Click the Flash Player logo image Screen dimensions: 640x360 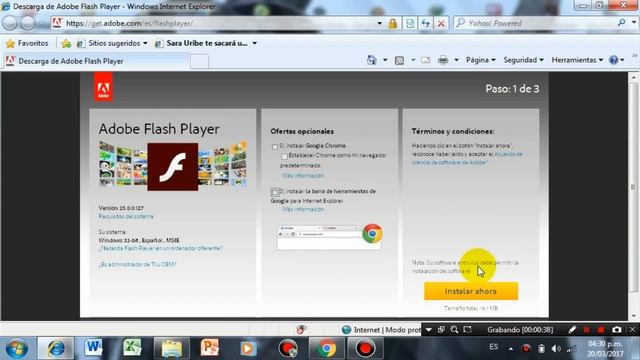(x=173, y=167)
